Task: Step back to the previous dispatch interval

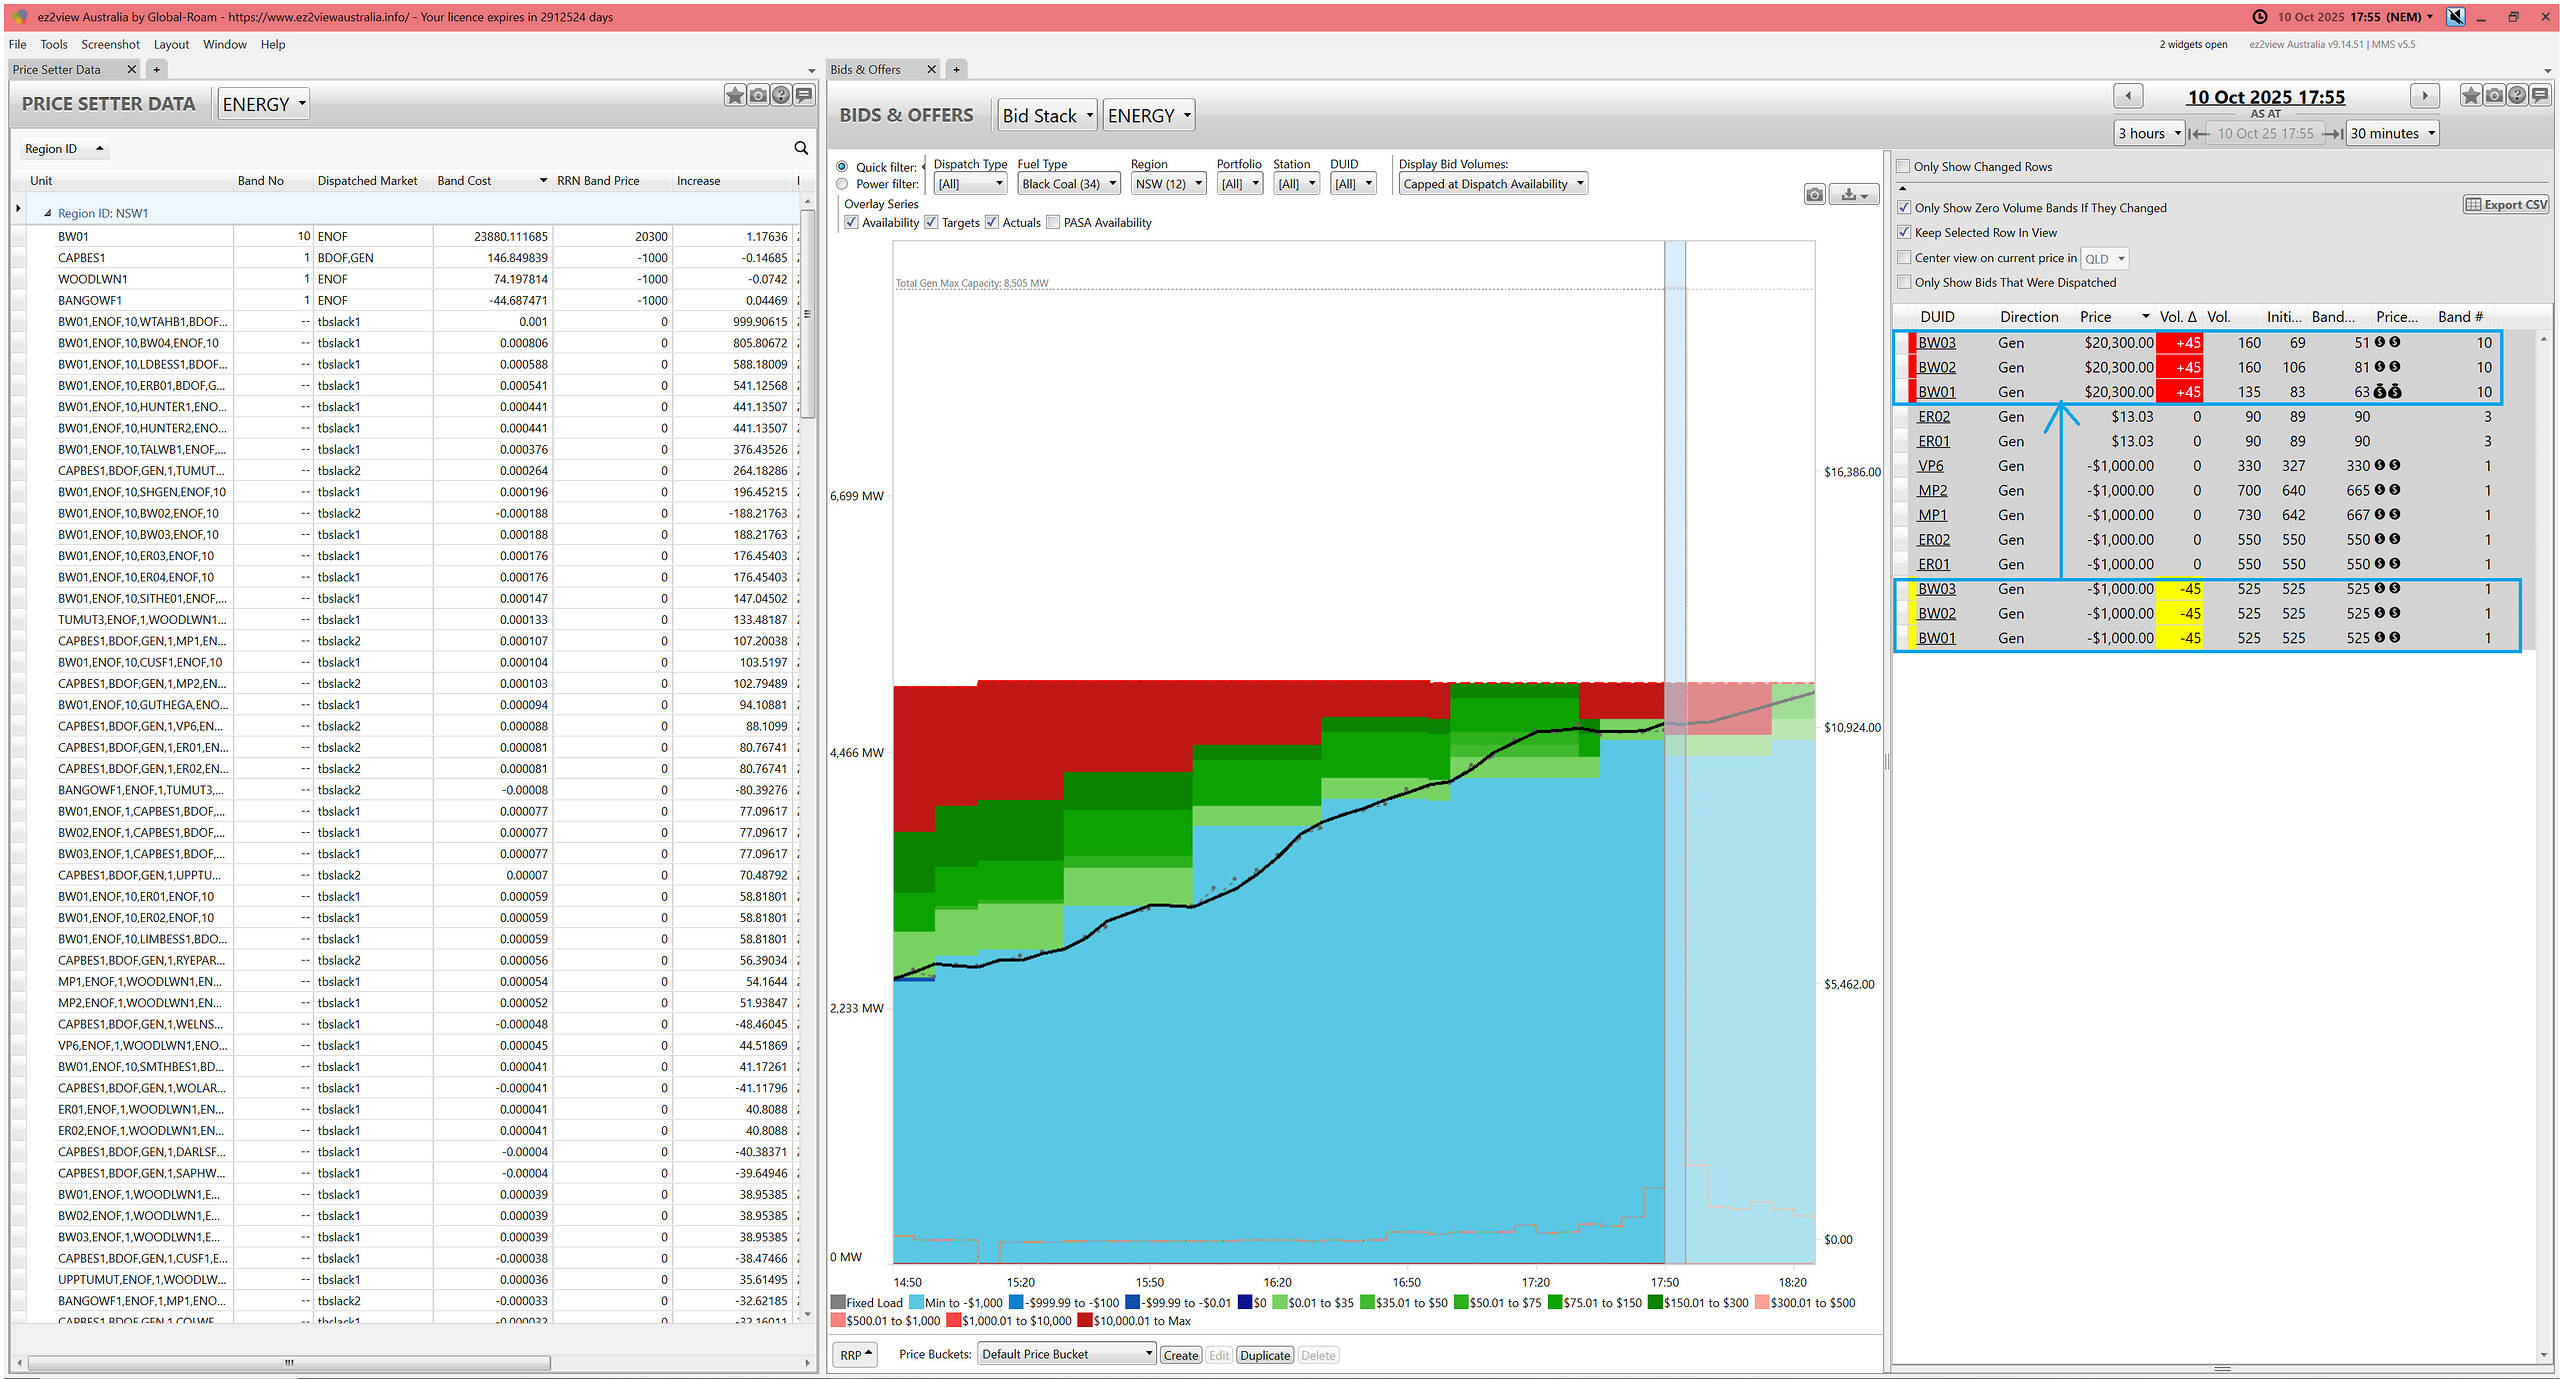Action: point(2128,96)
